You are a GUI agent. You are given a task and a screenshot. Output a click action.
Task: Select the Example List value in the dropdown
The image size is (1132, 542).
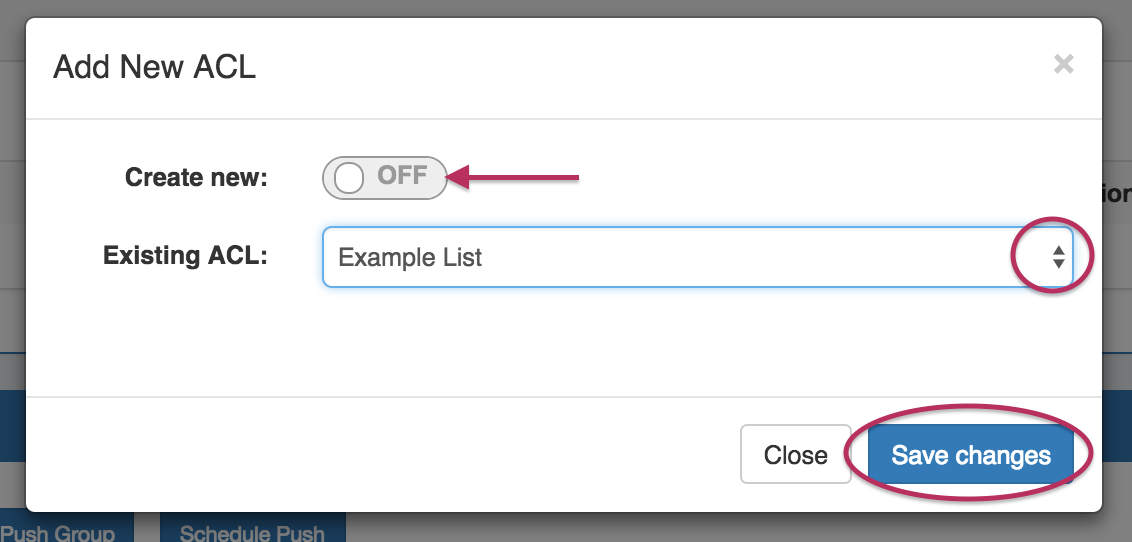tap(411, 257)
